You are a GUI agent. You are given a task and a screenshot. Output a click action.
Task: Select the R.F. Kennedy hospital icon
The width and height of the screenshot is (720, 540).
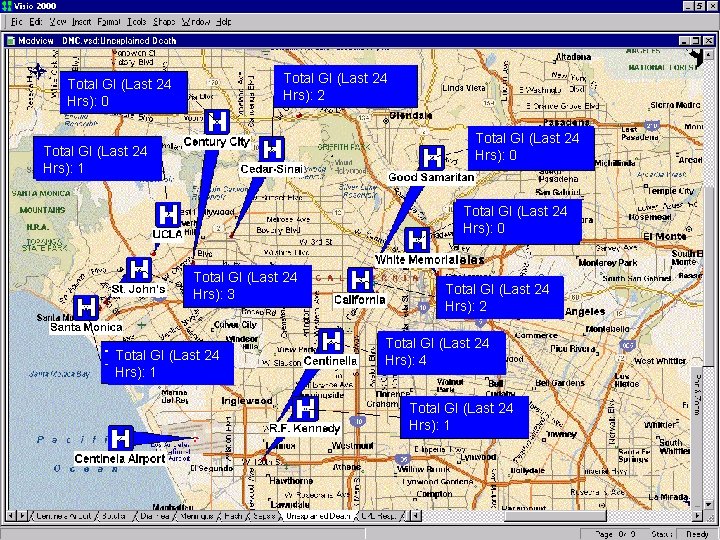click(x=305, y=408)
